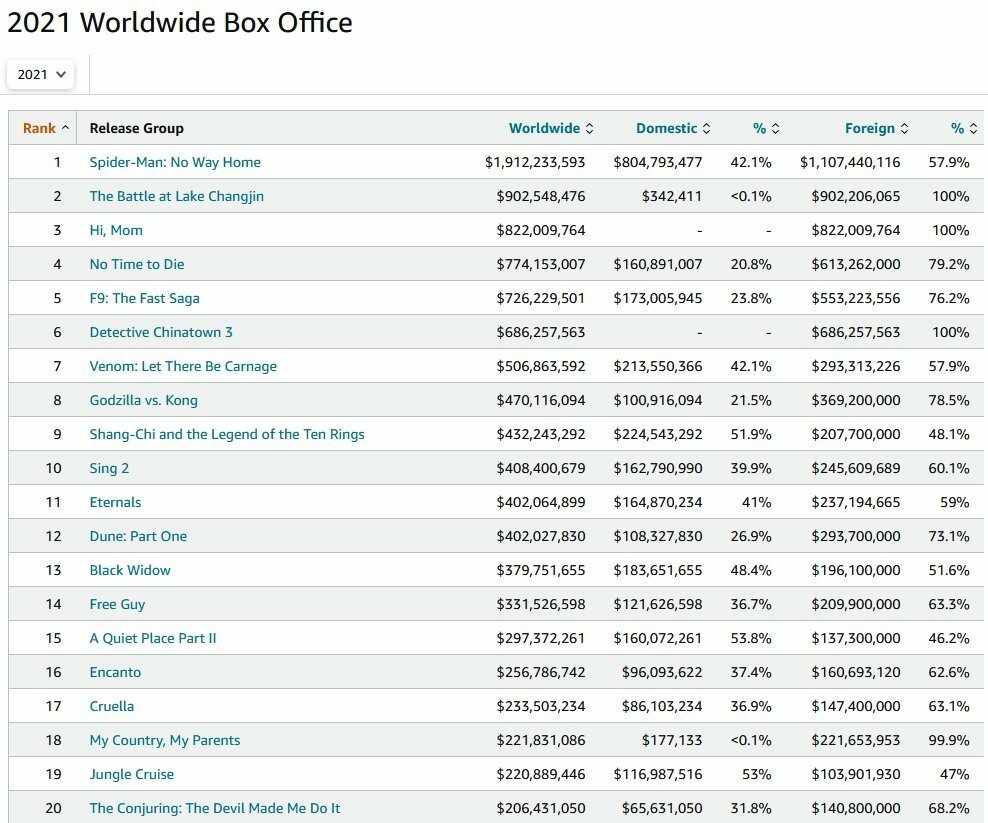Select foreign value $686,257,563
Screen dimensions: 988x823
856,332
